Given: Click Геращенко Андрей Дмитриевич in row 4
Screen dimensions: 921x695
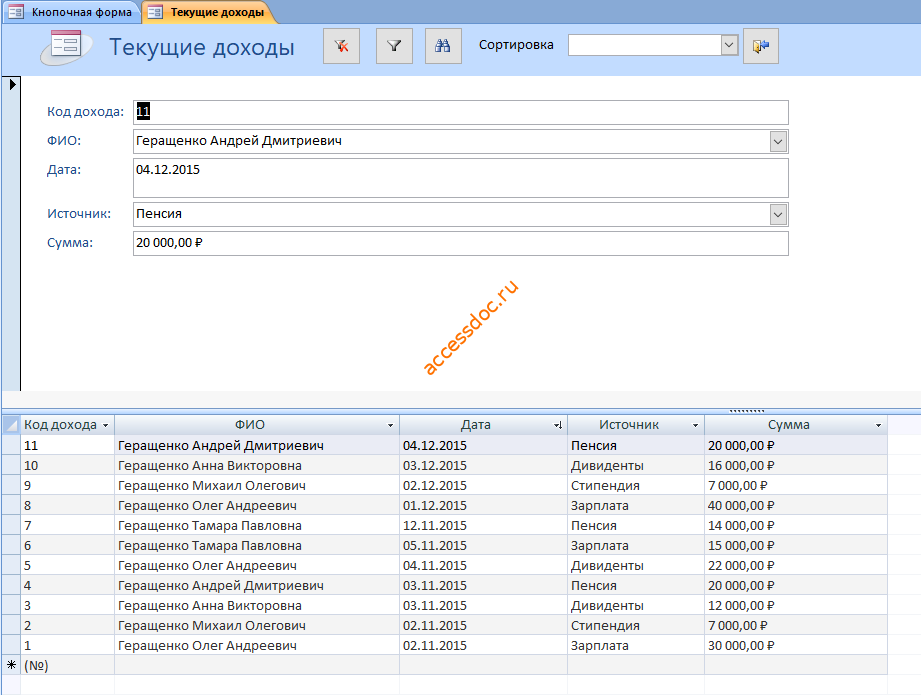Looking at the screenshot, I should 257,585.
